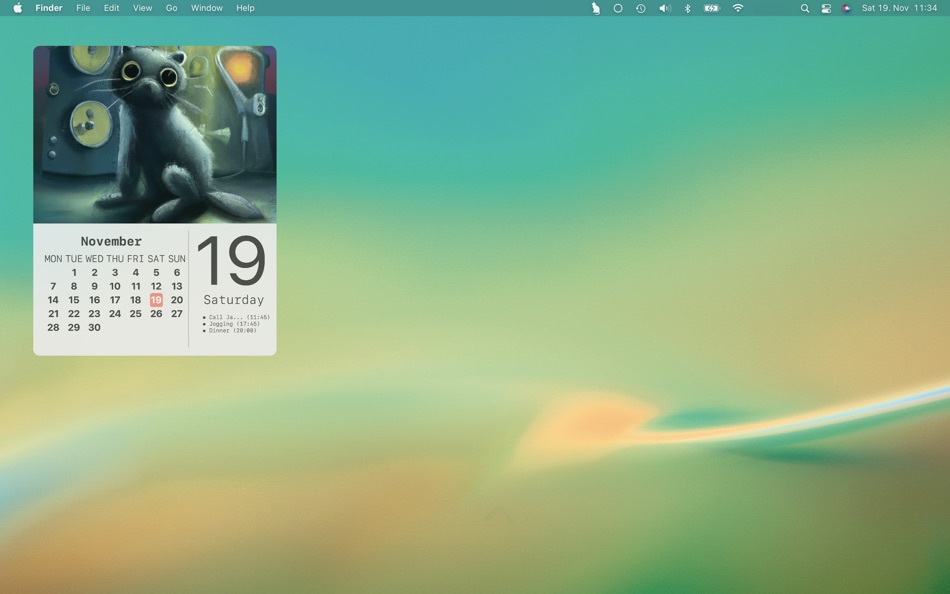Click the date and time in menu bar
Viewport: 950px width, 594px height.
click(899, 8)
